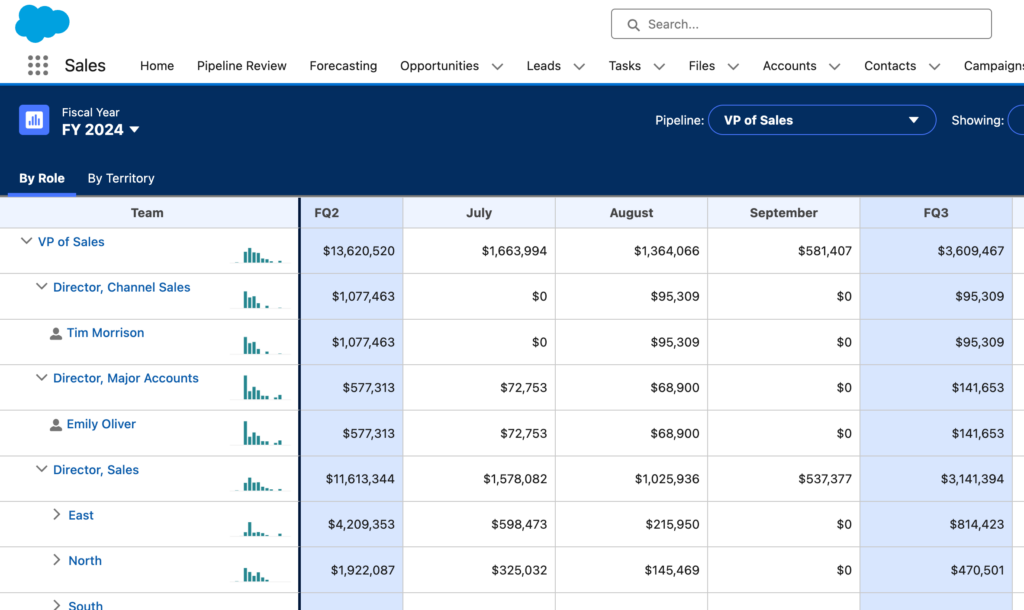Click the Salesforce cloud logo
The height and width of the screenshot is (610, 1024).
click(x=41, y=22)
